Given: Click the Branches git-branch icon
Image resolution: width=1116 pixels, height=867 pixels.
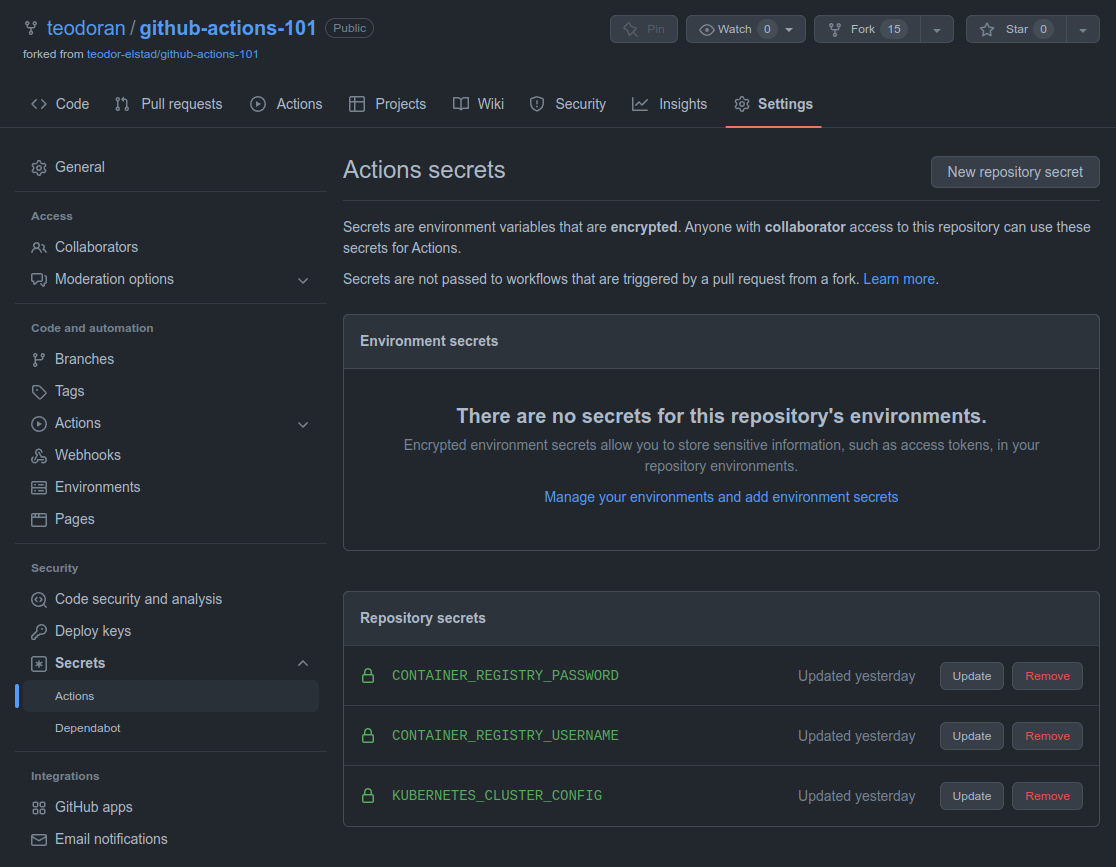Looking at the screenshot, I should pos(38,359).
